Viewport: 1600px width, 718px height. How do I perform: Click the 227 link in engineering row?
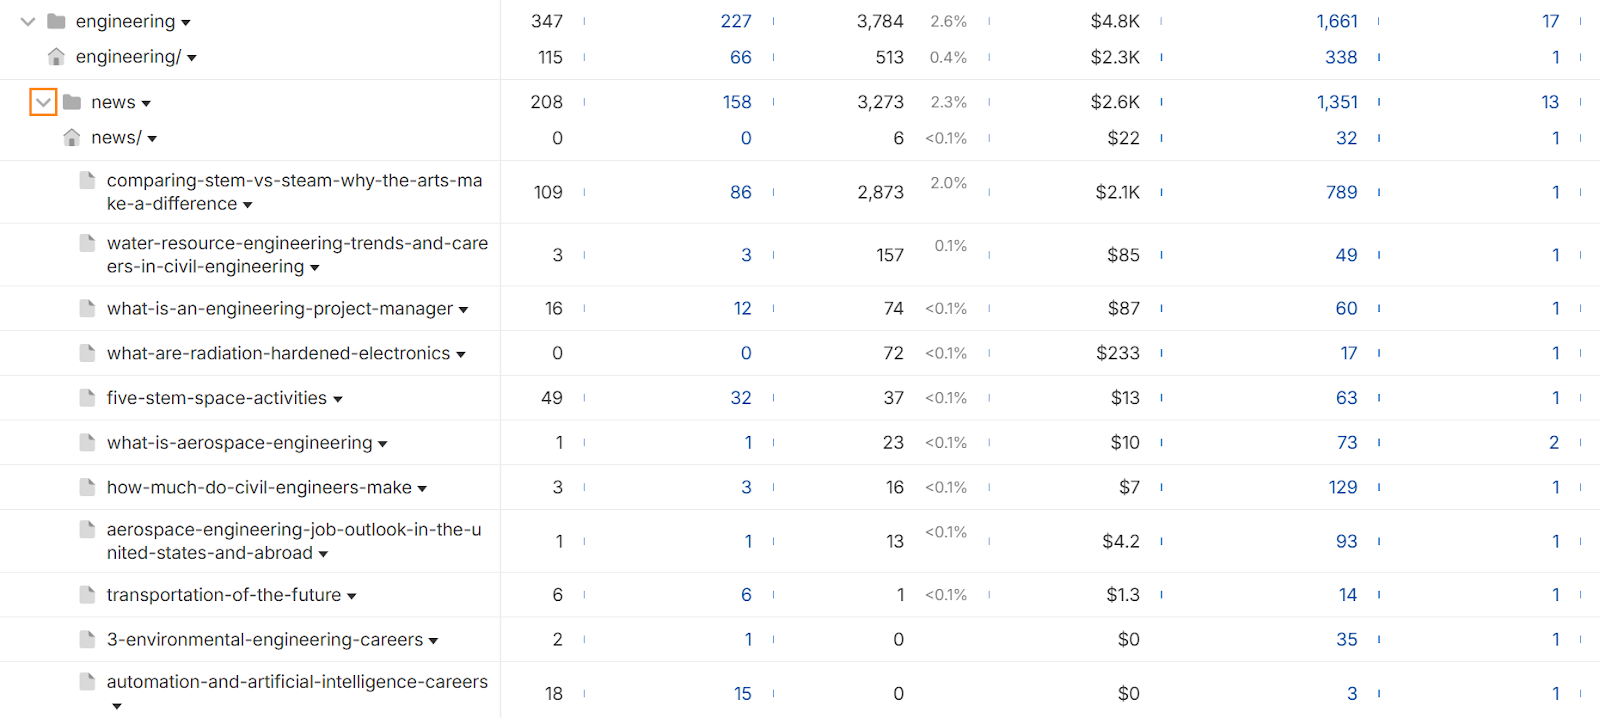[x=736, y=21]
